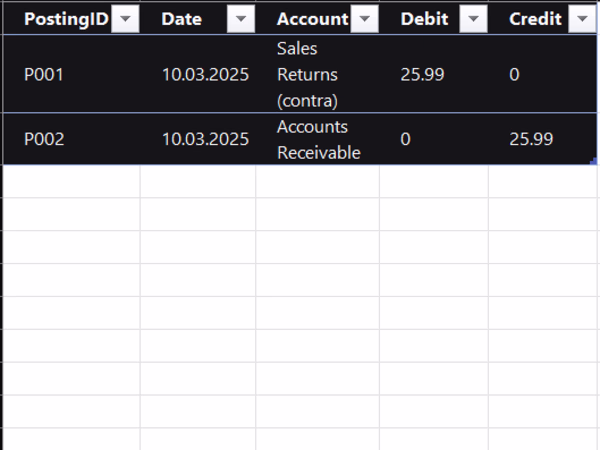
Task: Expand the Account column filter dropdown
Action: point(364,19)
